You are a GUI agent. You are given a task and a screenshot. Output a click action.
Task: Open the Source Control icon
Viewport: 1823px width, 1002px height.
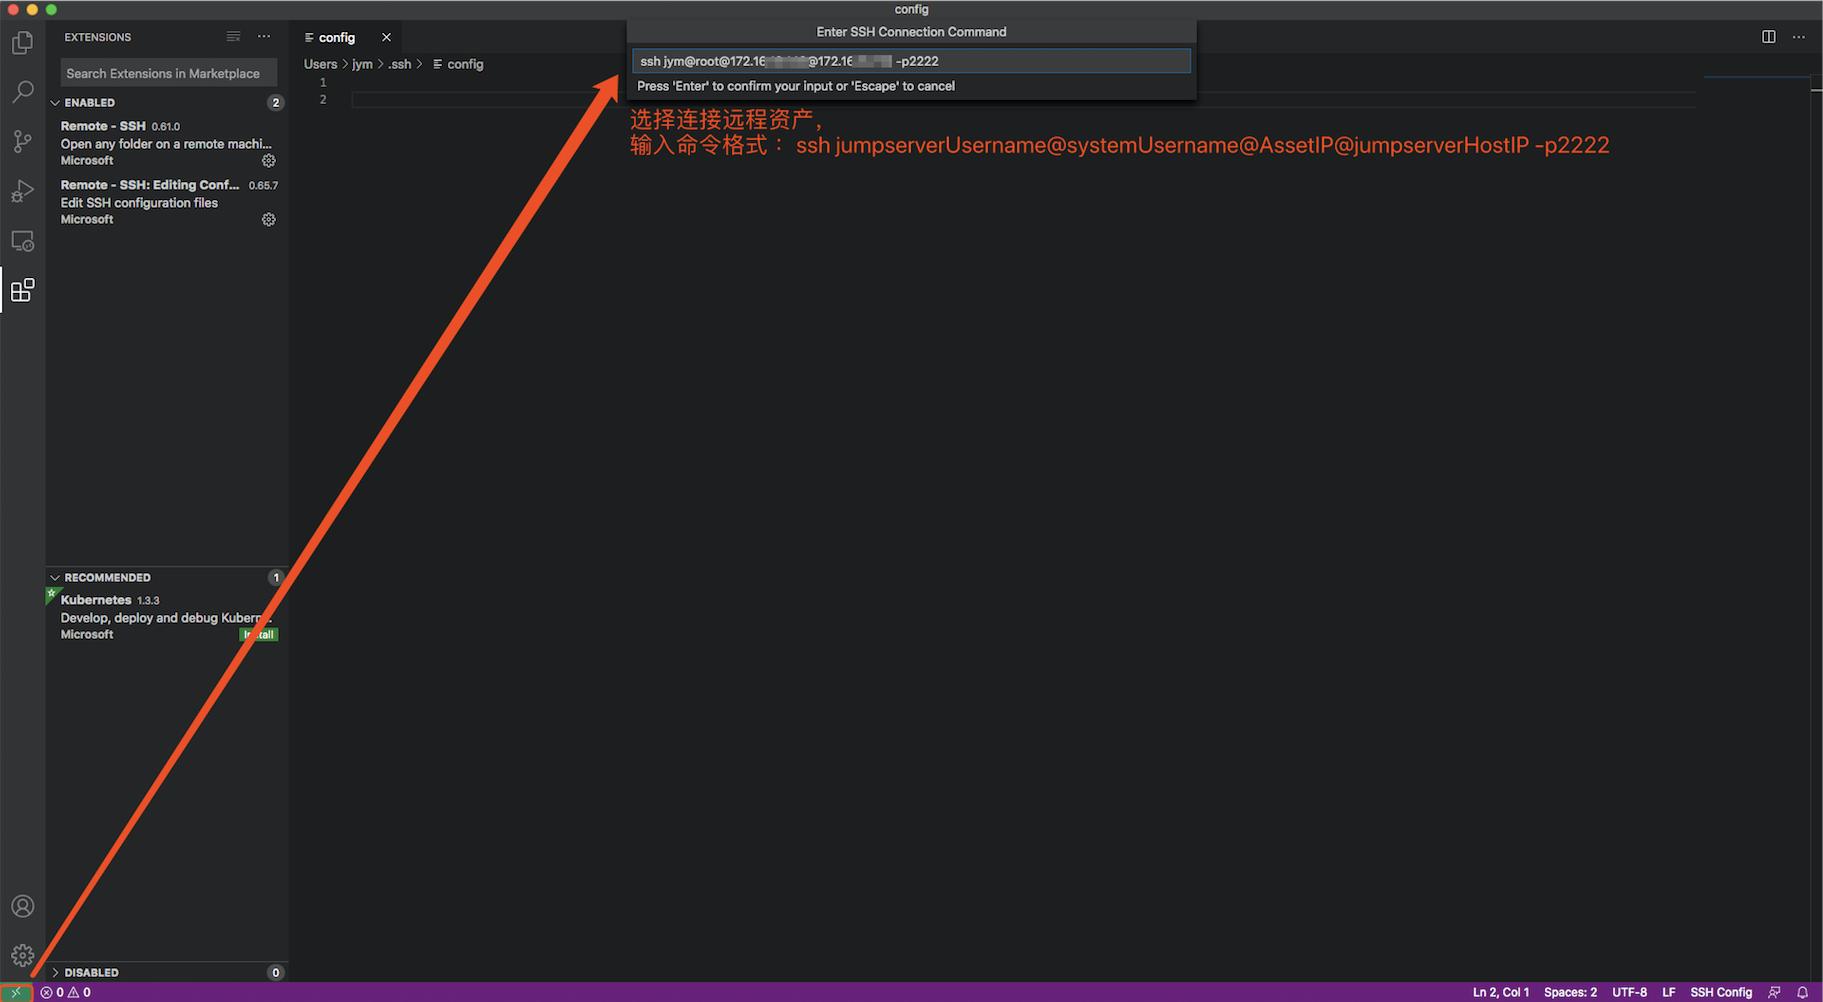(22, 141)
